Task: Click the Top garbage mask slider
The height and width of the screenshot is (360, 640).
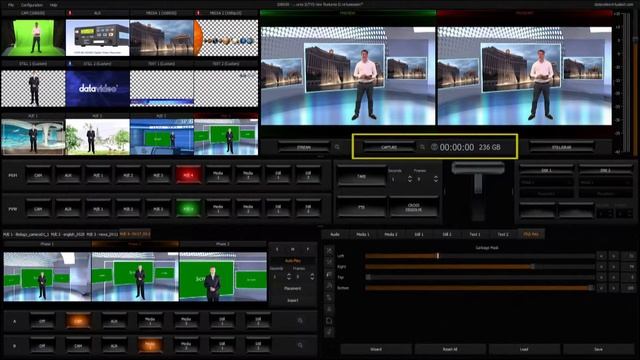Action: pos(480,277)
